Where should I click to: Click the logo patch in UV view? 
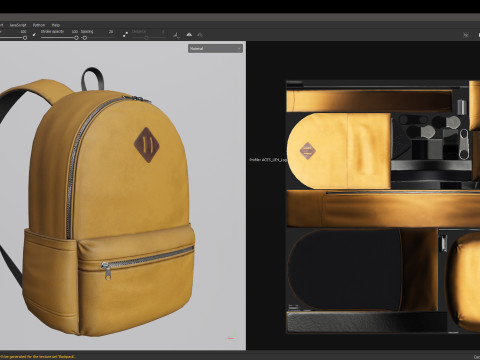[x=307, y=151]
